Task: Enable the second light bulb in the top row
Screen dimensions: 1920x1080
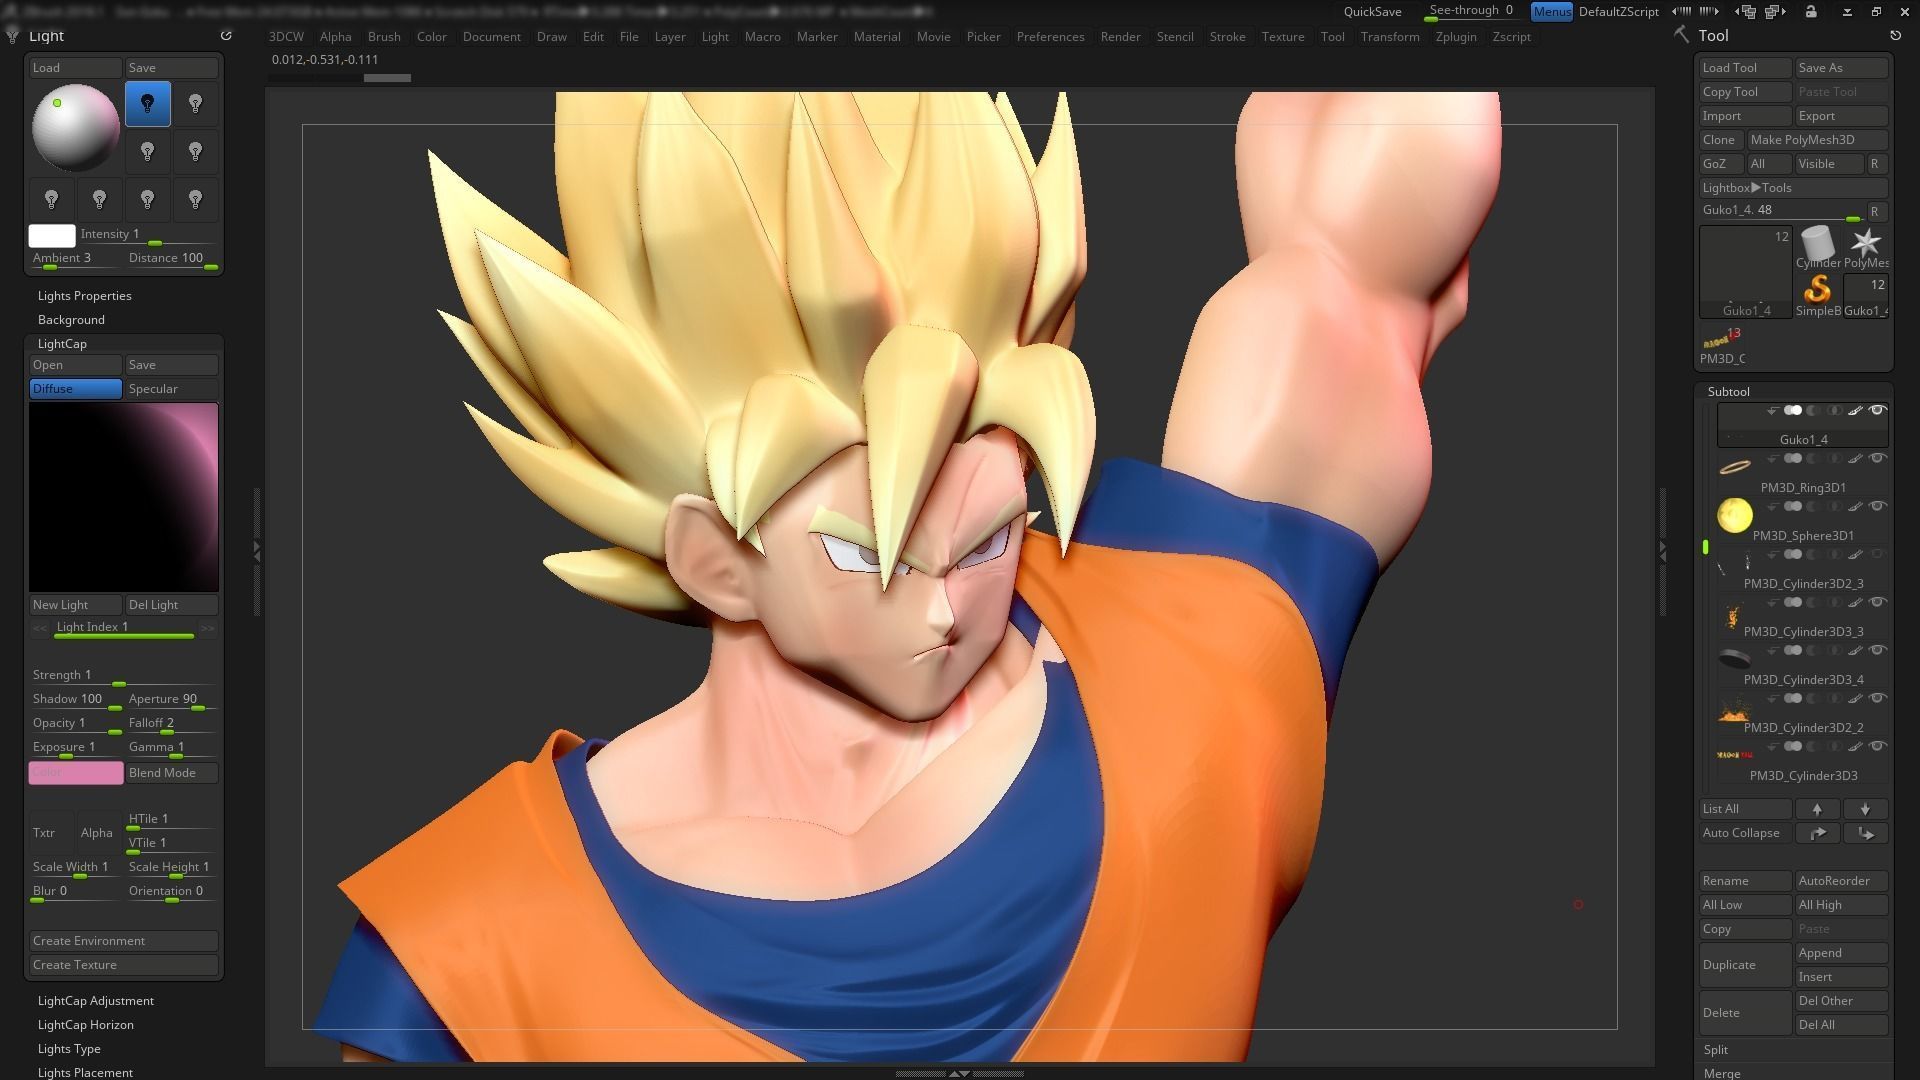Action: [196, 104]
